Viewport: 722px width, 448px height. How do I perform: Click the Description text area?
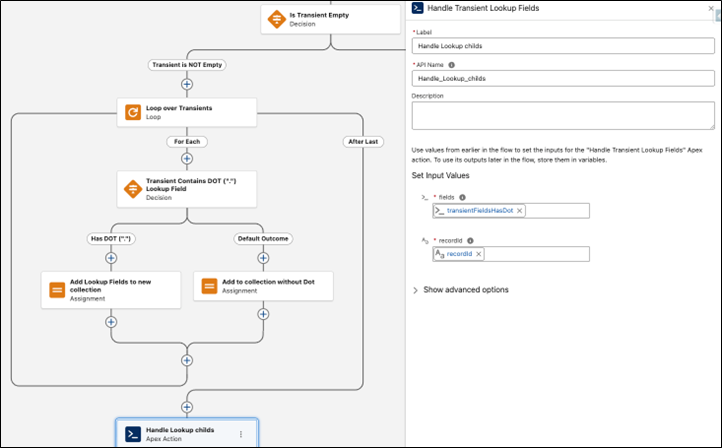563,115
